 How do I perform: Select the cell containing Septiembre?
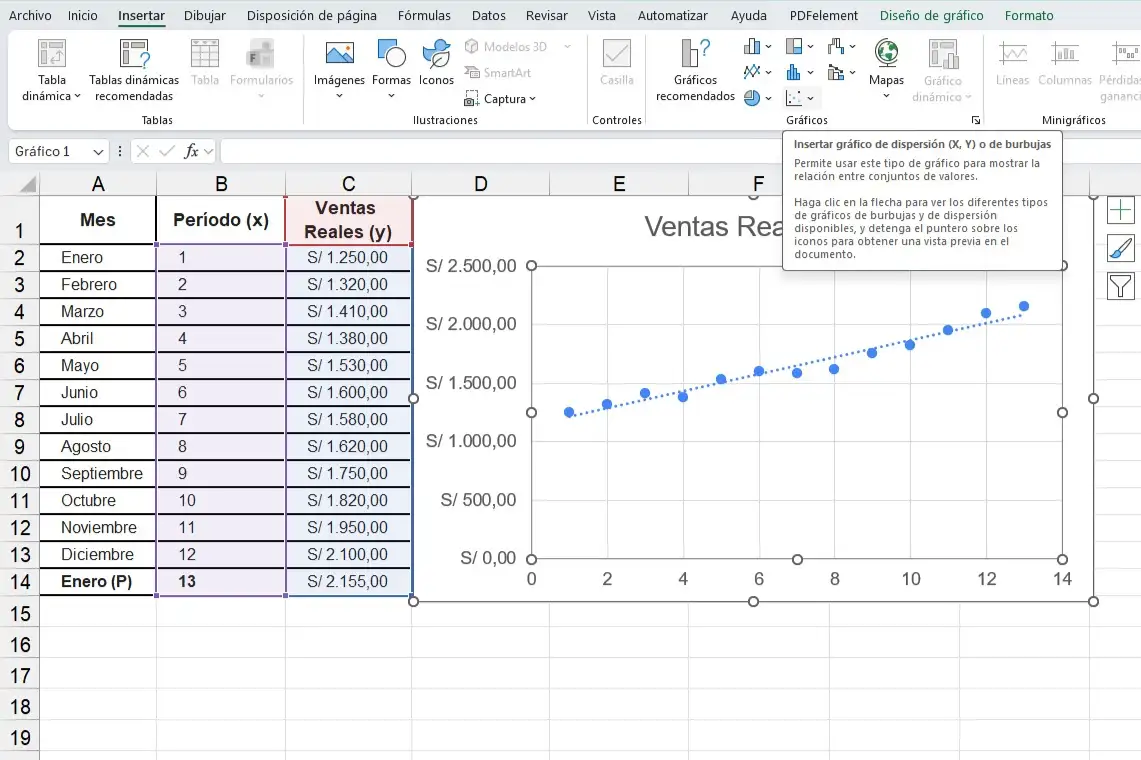(98, 473)
